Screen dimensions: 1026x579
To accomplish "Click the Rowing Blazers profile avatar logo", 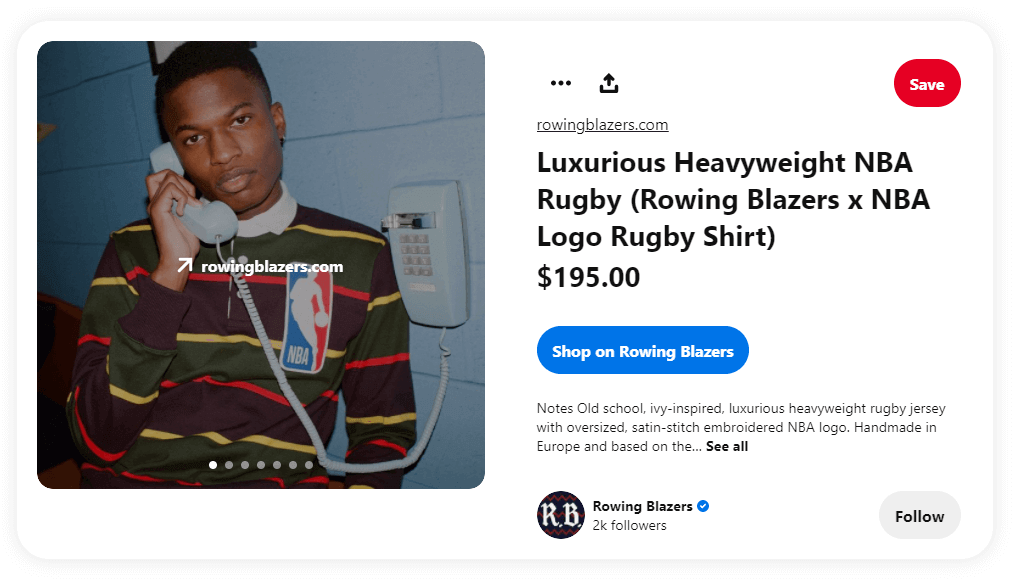I will 560,515.
